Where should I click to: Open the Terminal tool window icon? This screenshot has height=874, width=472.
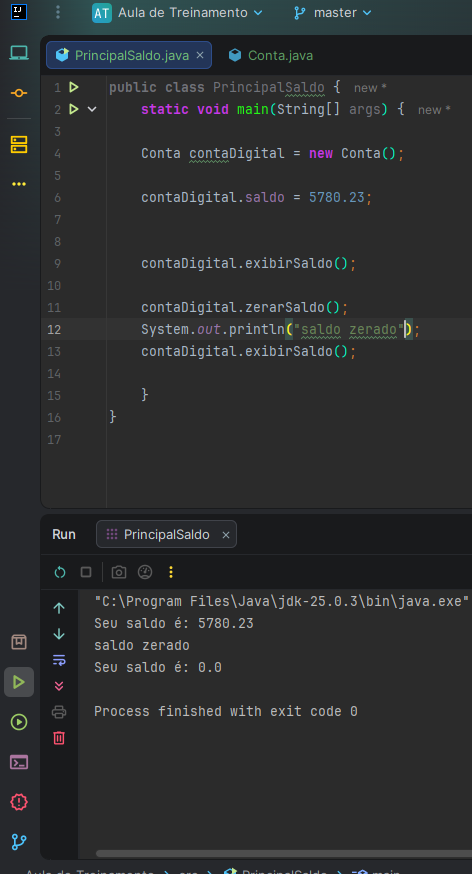(x=19, y=762)
